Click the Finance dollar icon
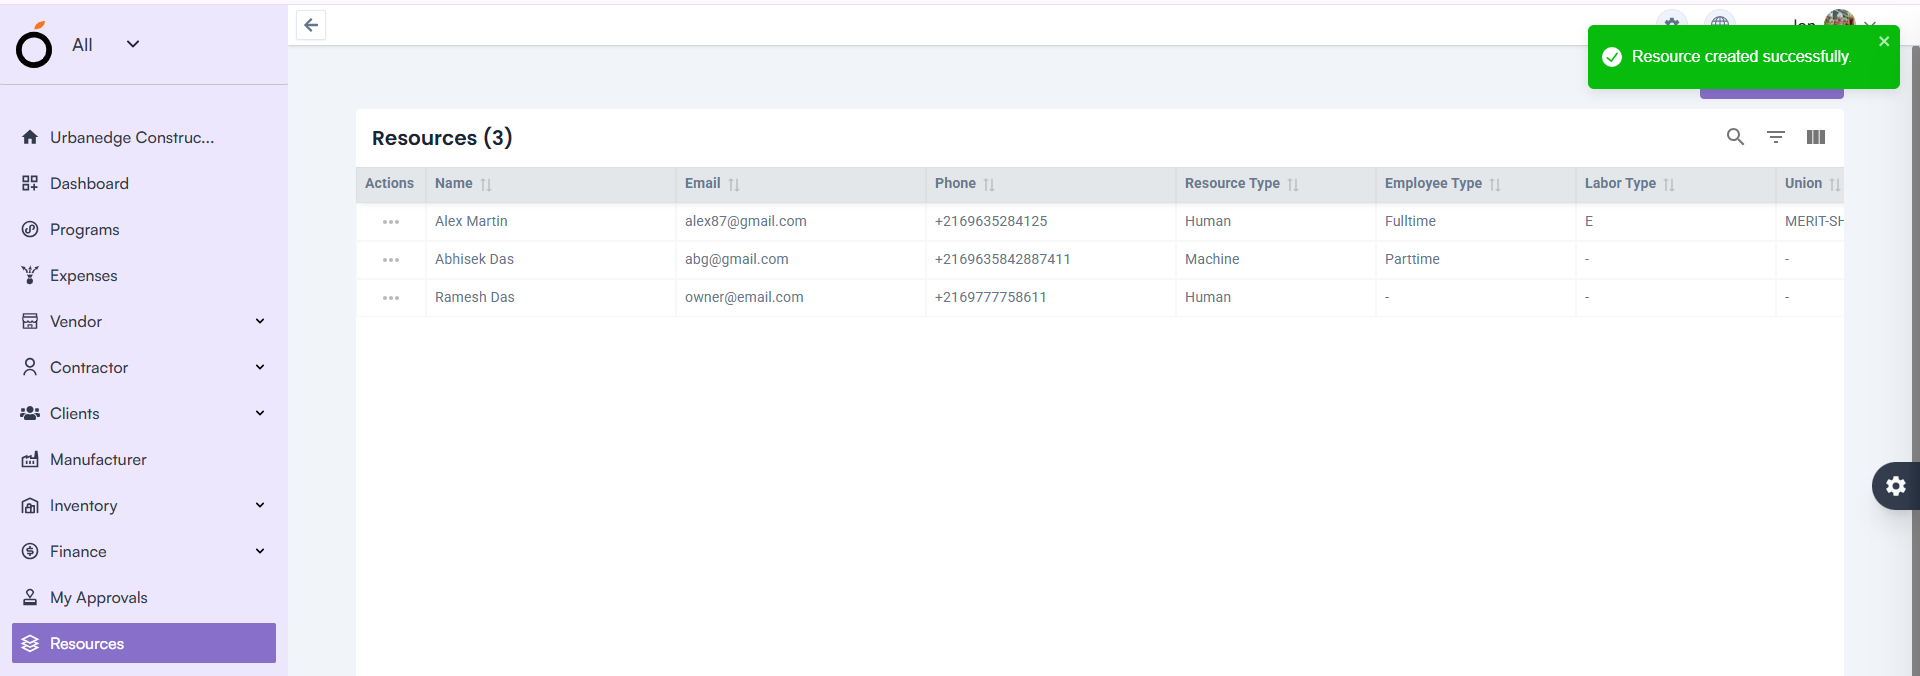The image size is (1920, 676). point(30,551)
